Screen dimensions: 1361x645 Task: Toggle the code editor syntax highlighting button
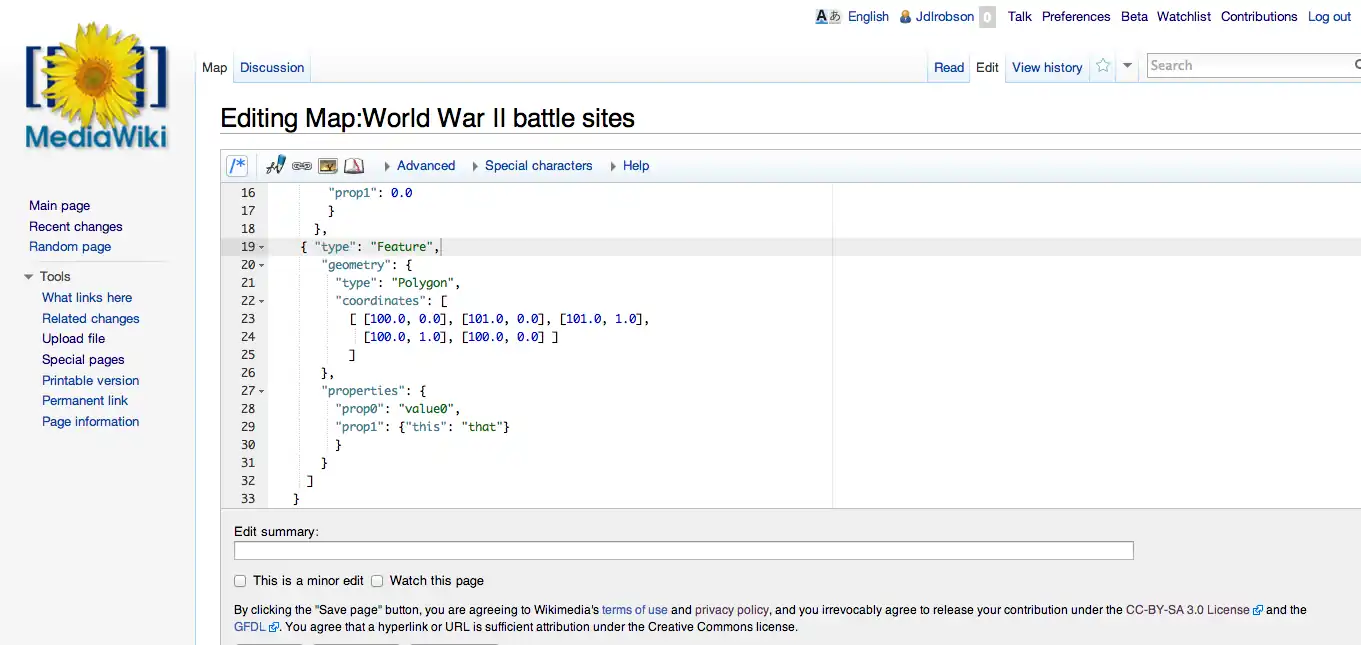click(237, 166)
